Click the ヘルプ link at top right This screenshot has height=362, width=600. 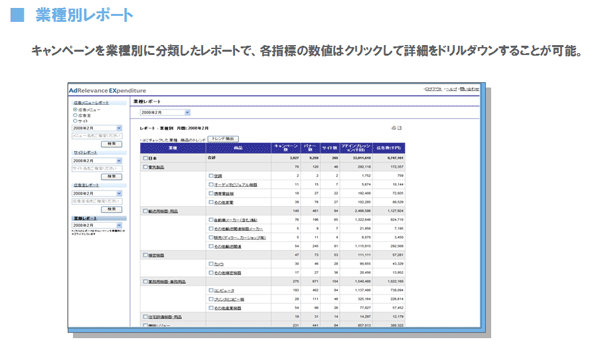coord(451,89)
